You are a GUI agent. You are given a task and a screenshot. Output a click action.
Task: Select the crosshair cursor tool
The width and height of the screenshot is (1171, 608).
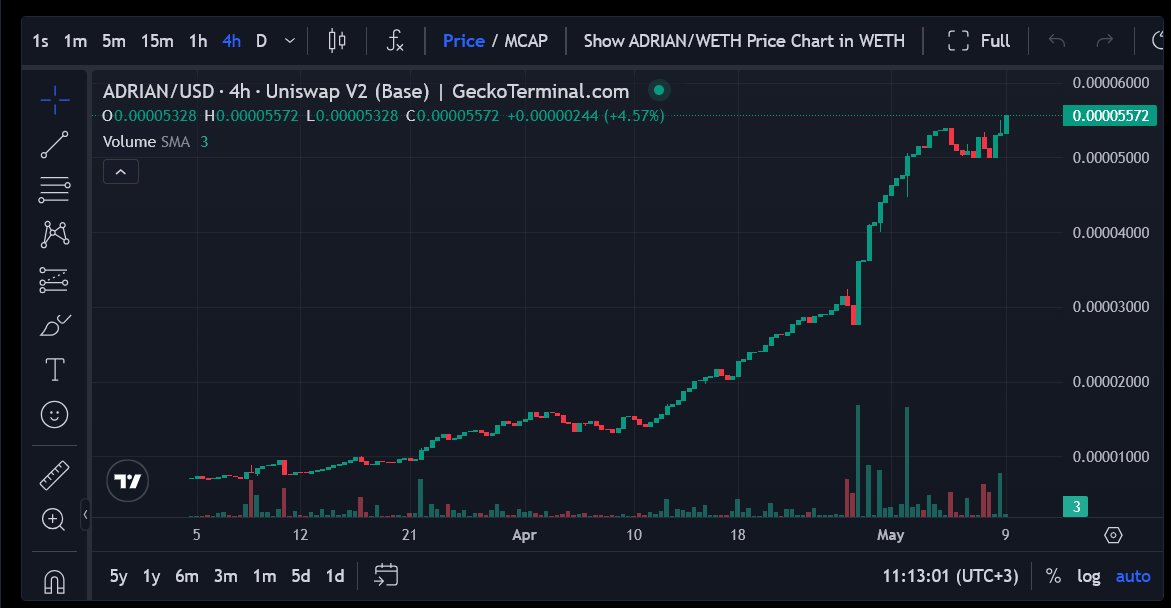coord(55,100)
